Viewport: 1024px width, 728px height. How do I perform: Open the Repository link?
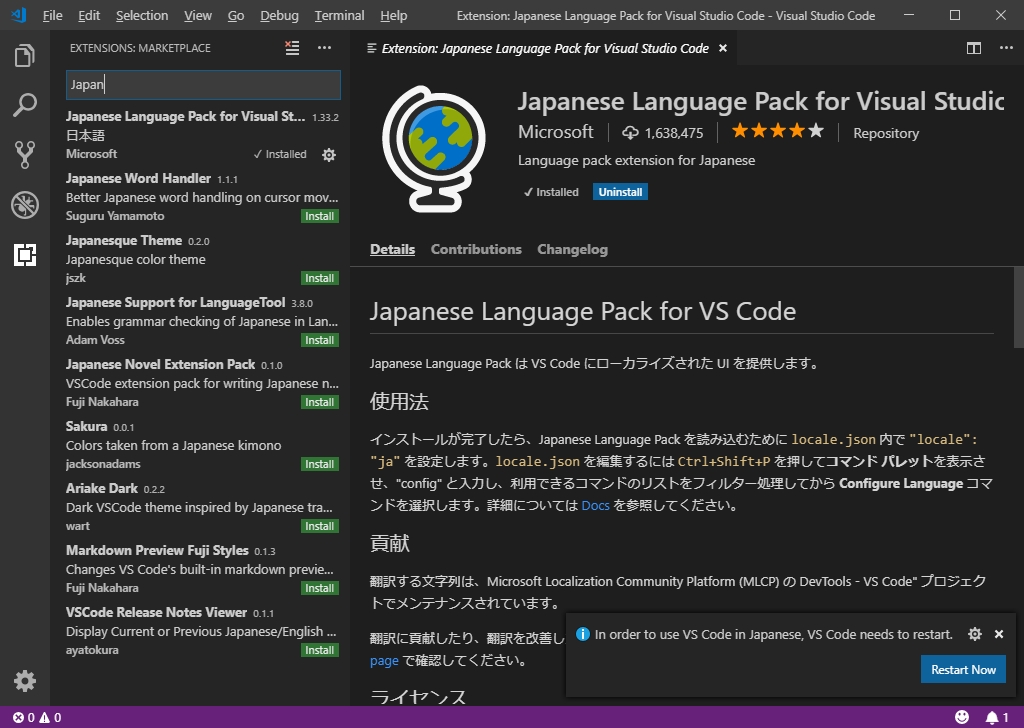(x=886, y=133)
